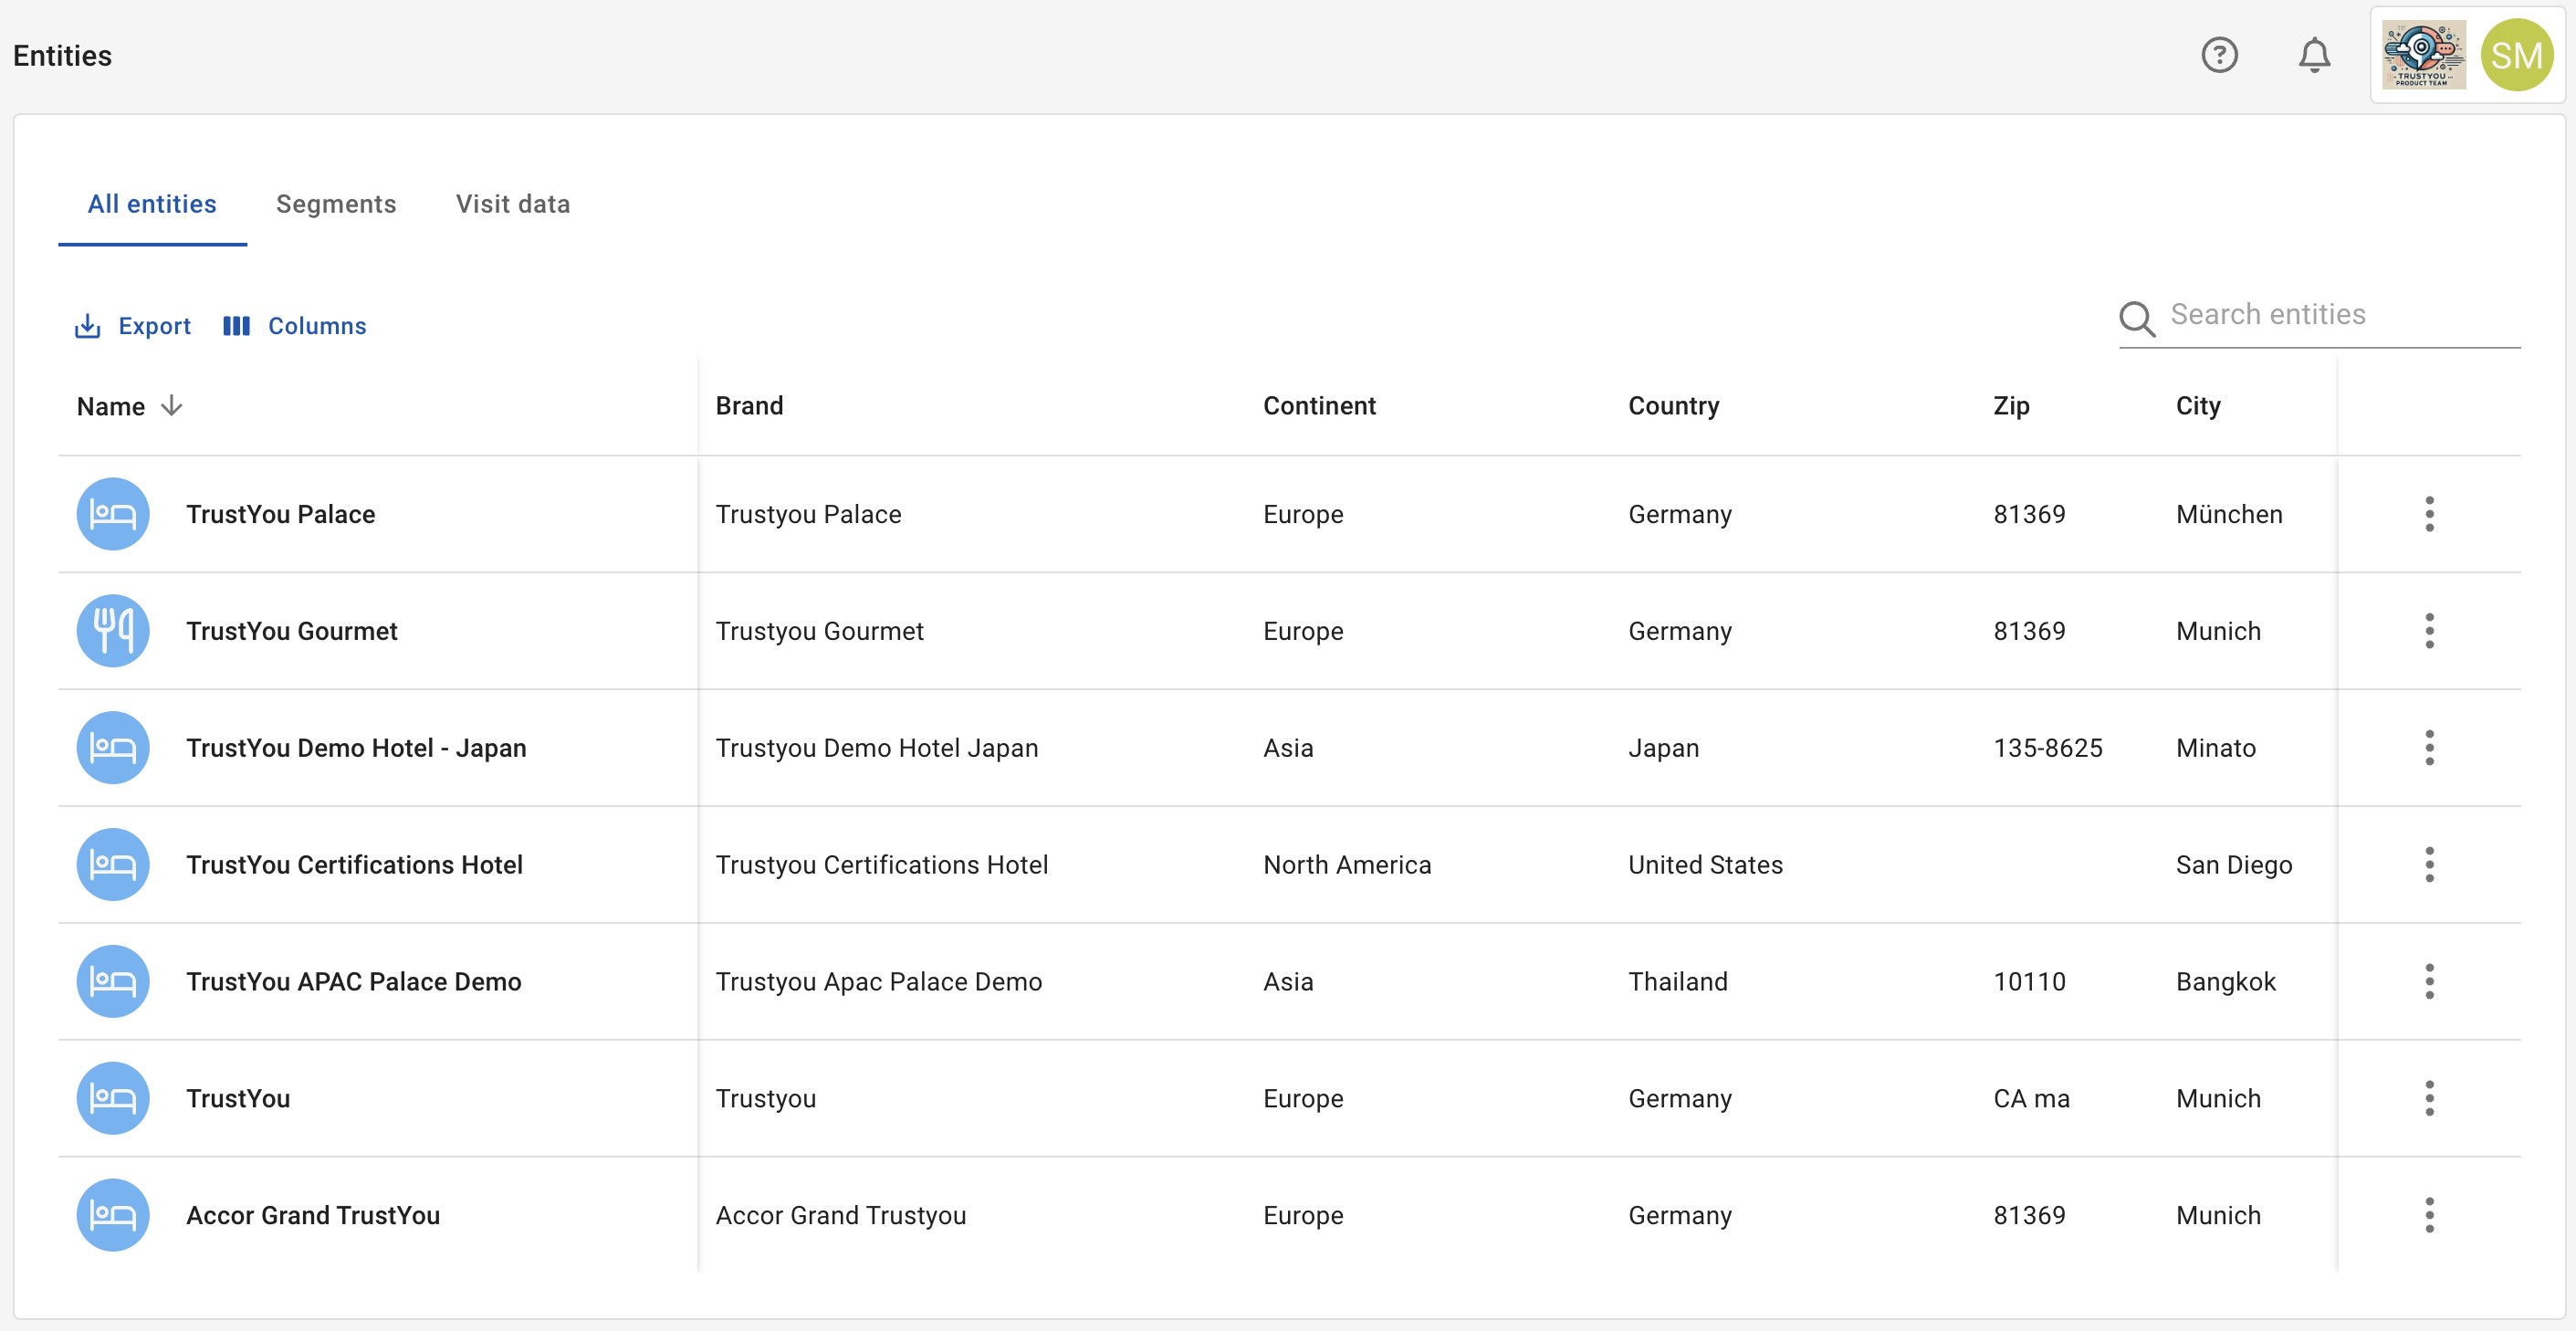This screenshot has height=1331, width=2576.
Task: Switch to the Visit data tab
Action: pyautogui.click(x=513, y=204)
